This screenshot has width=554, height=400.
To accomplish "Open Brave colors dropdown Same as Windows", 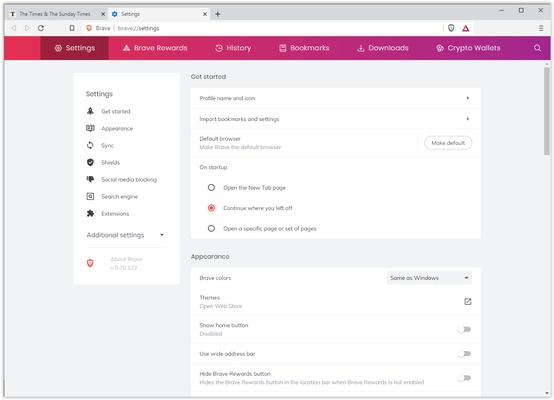I will (429, 278).
